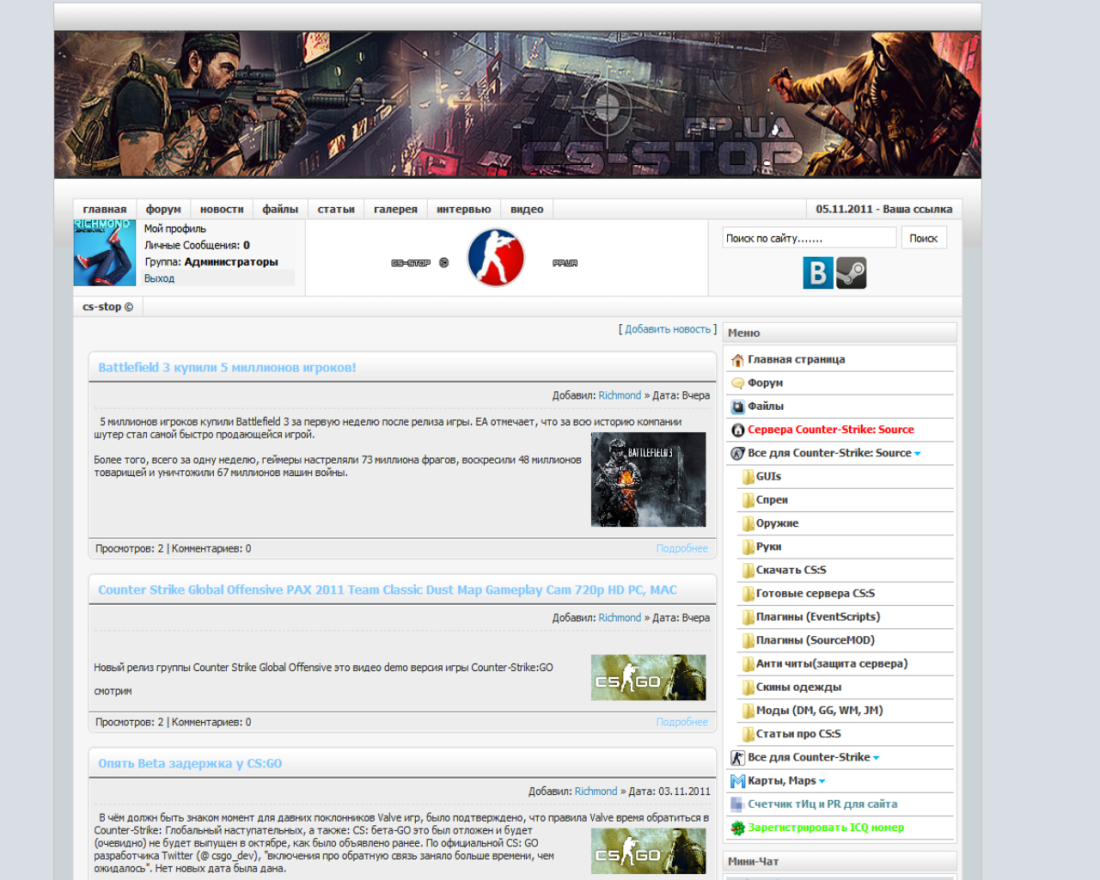Click the Counter-Strike round logo

tap(495, 258)
